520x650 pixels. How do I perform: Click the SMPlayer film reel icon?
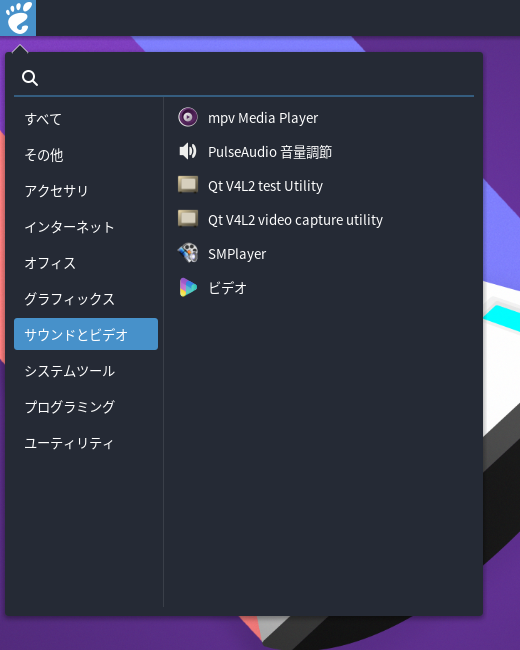click(x=188, y=253)
